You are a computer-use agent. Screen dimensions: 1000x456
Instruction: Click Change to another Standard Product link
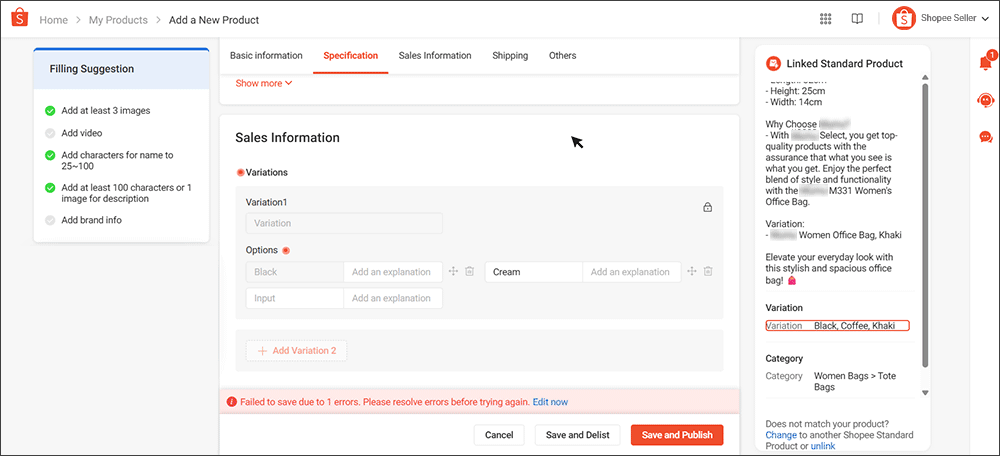click(x=781, y=435)
